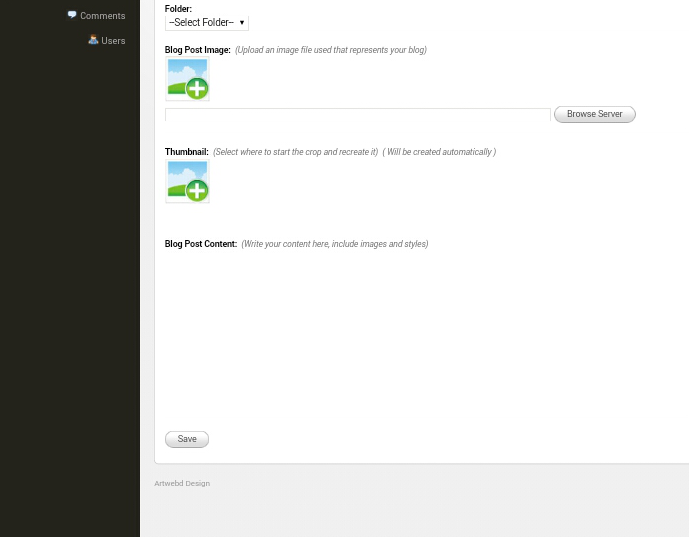Click the Blog Post Content: label
This screenshot has width=689, height=537.
(x=201, y=243)
